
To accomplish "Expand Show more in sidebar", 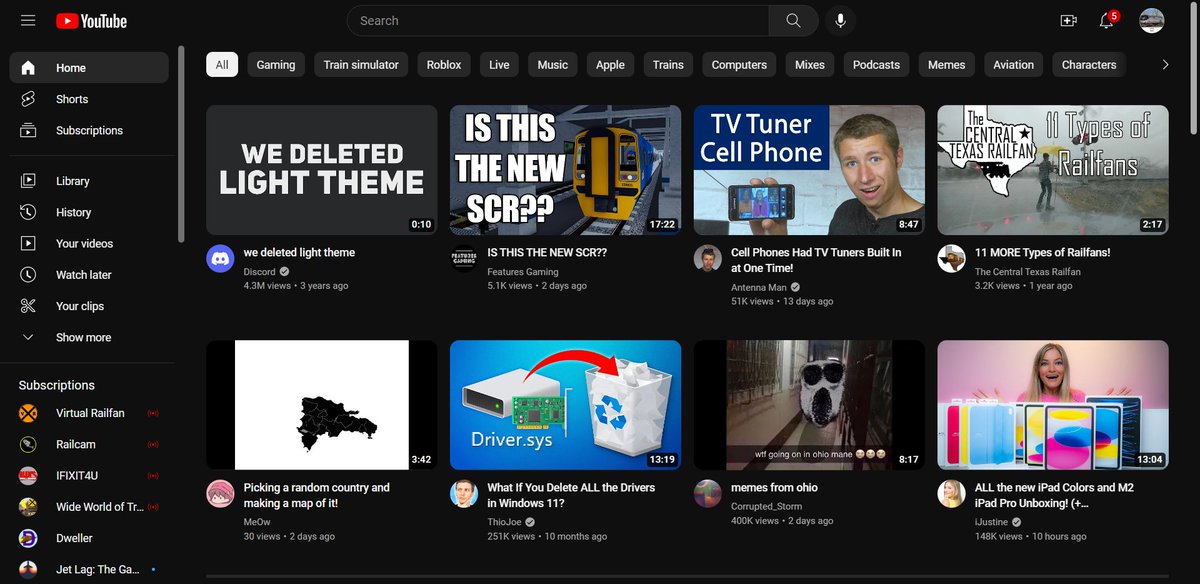I will coord(89,337).
